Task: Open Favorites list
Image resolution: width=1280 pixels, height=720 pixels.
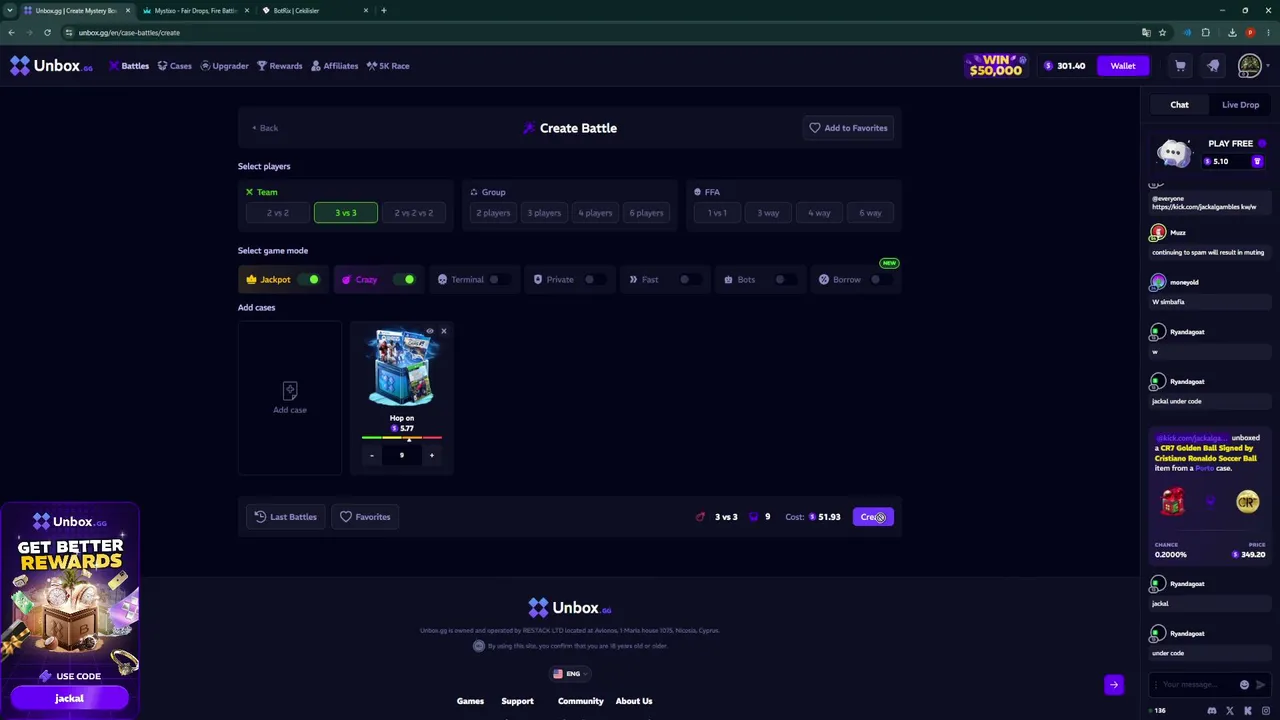Action: click(x=365, y=517)
